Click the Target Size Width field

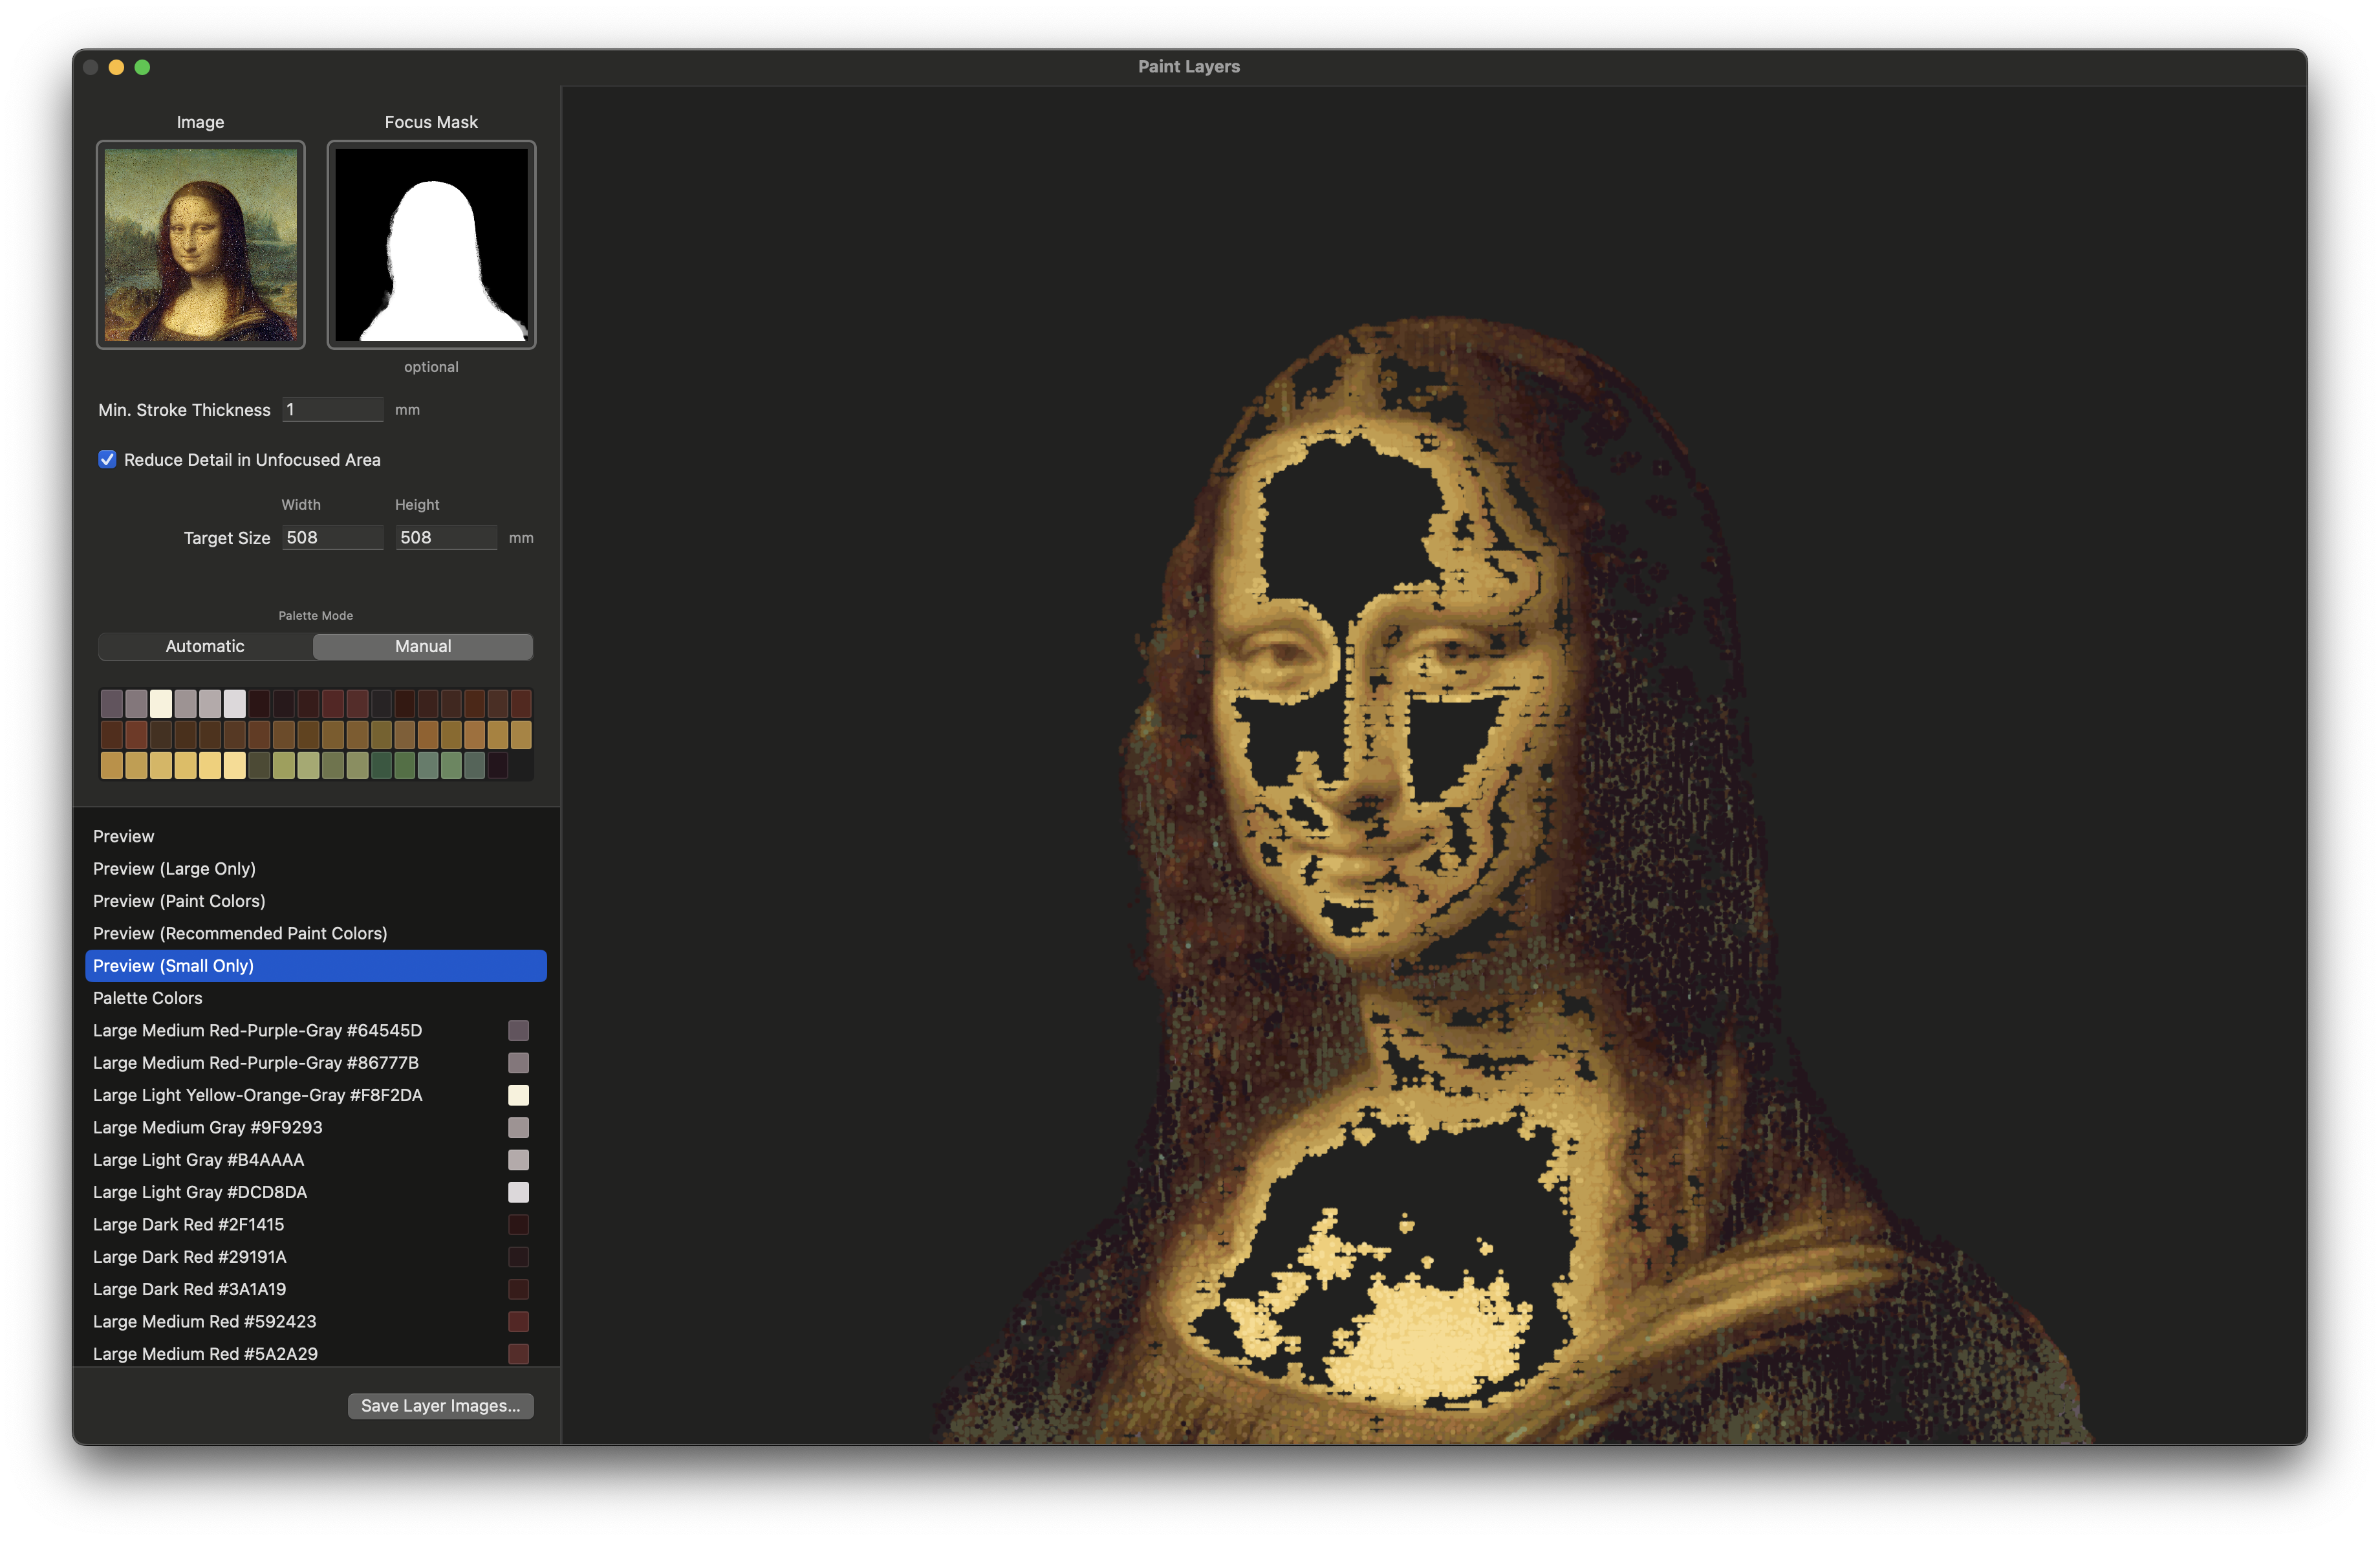[332, 537]
